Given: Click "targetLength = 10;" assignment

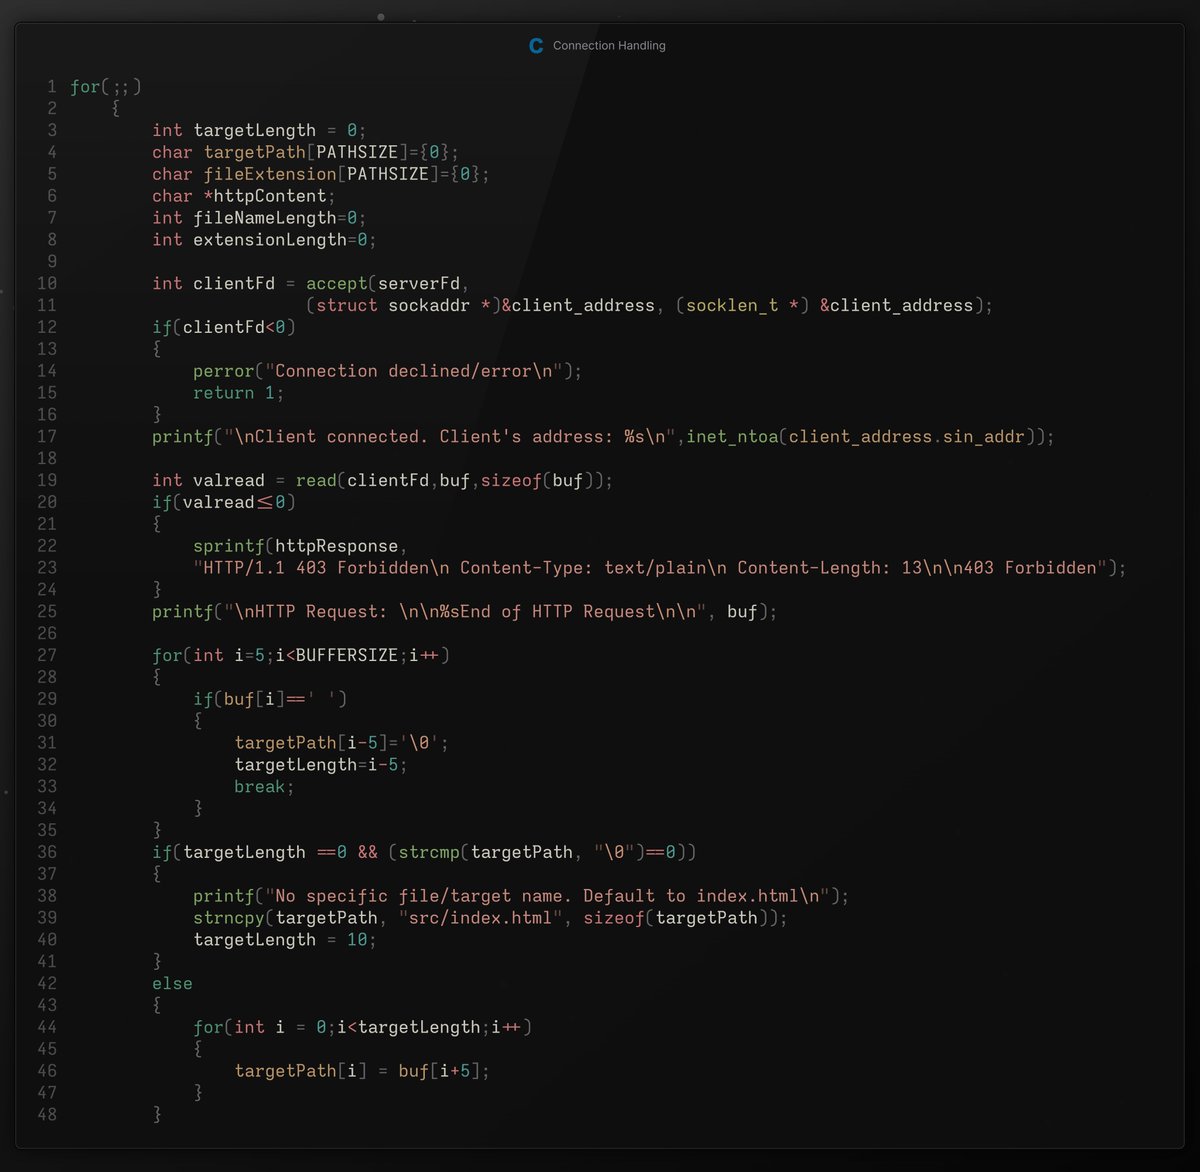Looking at the screenshot, I should (x=285, y=940).
